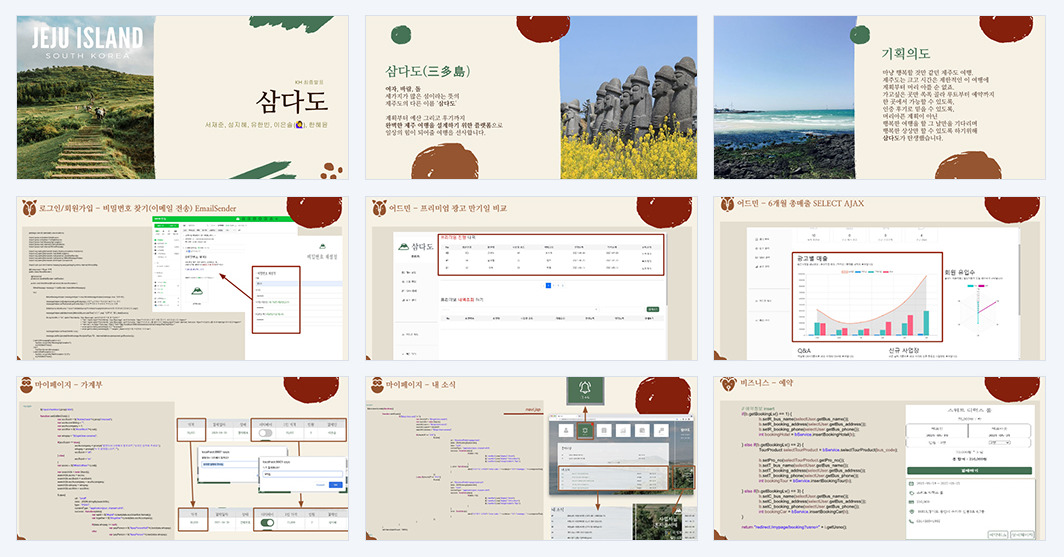Click the '신규 사업장' label
The image size is (1064, 557).
[x=904, y=351]
